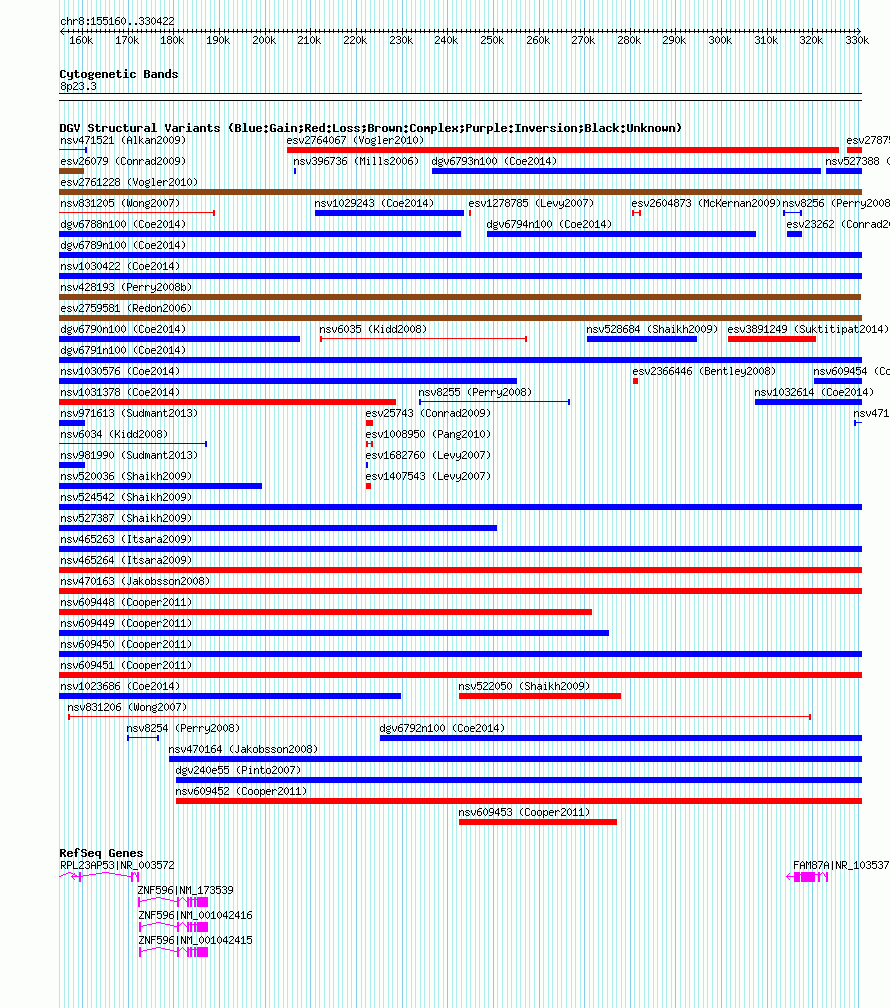The width and height of the screenshot is (890, 1008).
Task: Open dgv6789n100 (Coe2014) variant
Action: click(123, 246)
